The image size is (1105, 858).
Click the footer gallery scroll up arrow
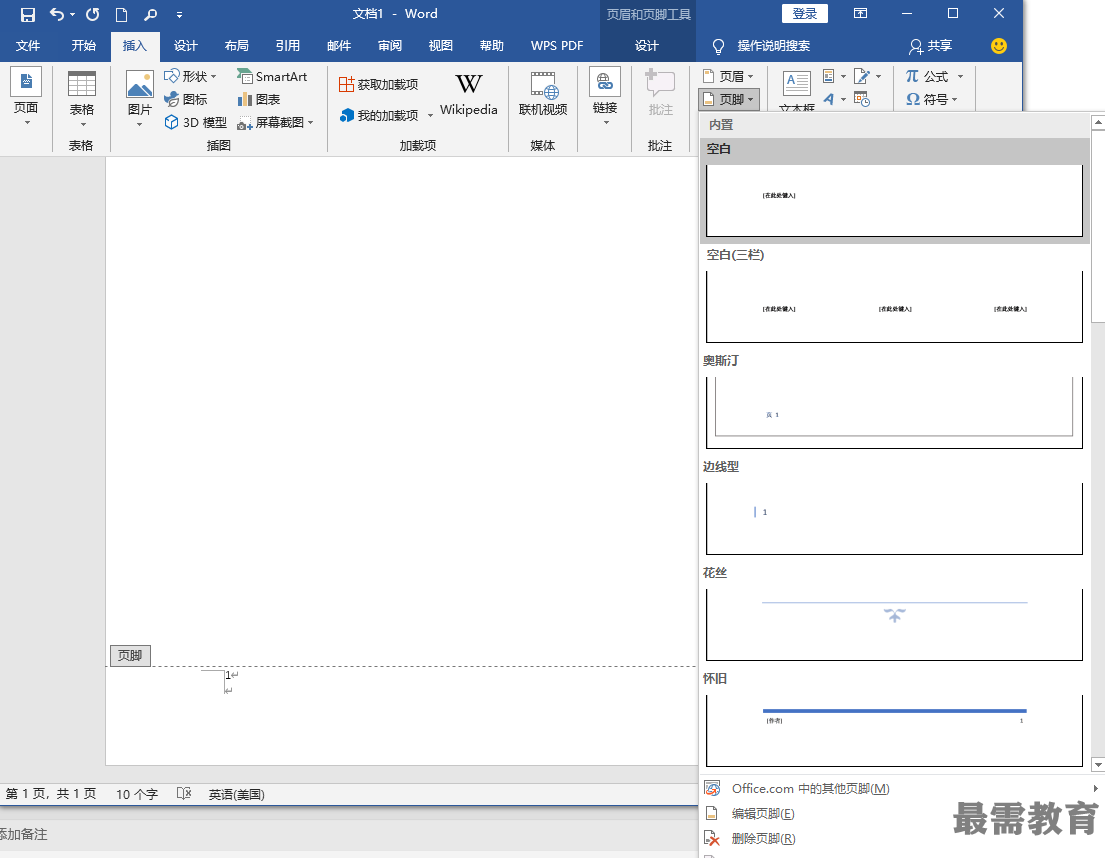coord(1097,123)
